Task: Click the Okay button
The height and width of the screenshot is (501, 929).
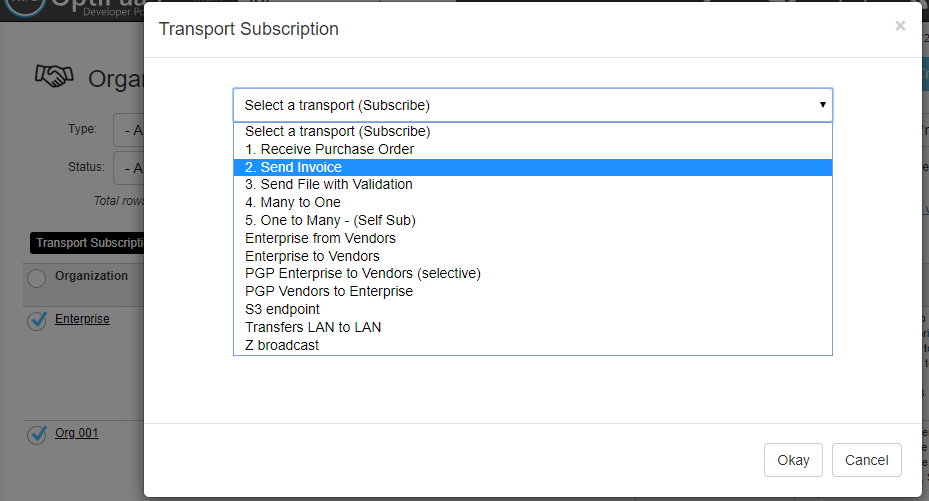Action: 793,460
